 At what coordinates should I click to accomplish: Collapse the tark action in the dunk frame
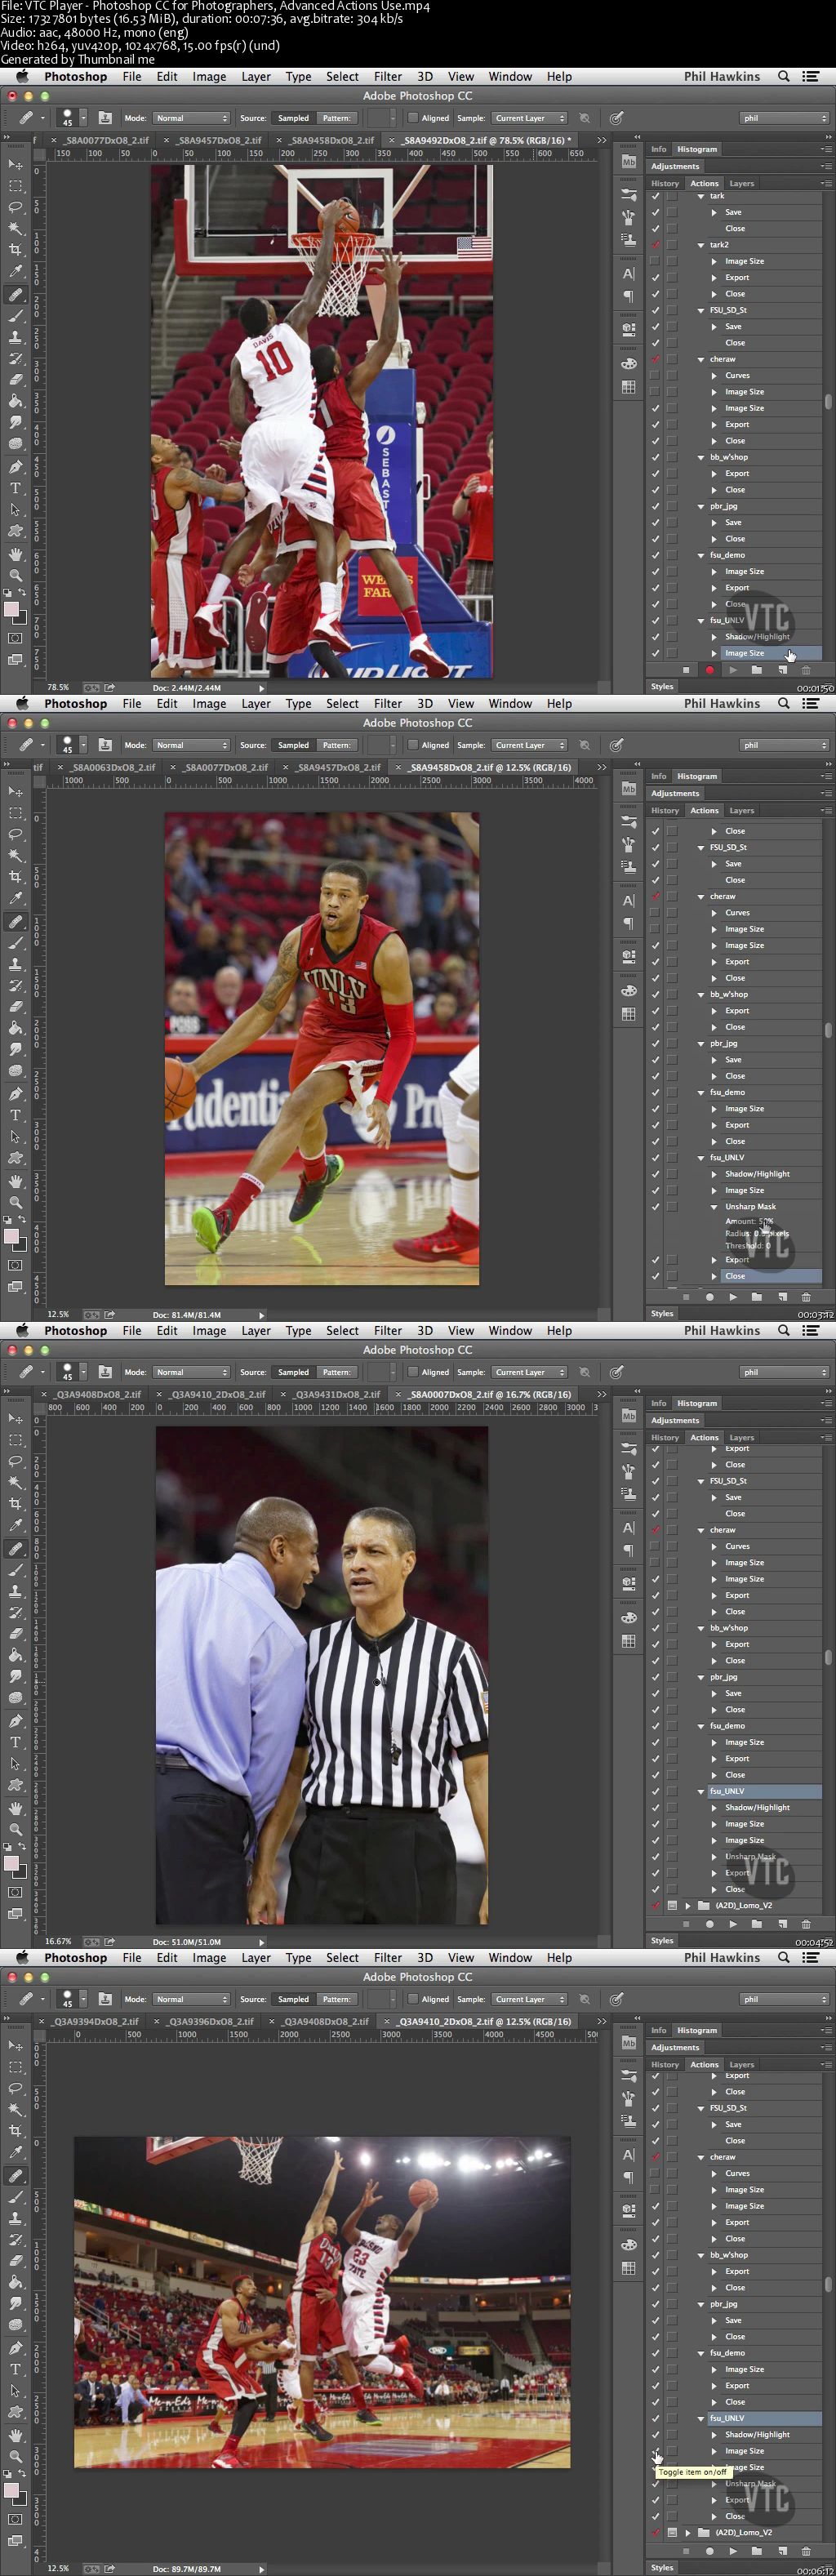click(701, 196)
